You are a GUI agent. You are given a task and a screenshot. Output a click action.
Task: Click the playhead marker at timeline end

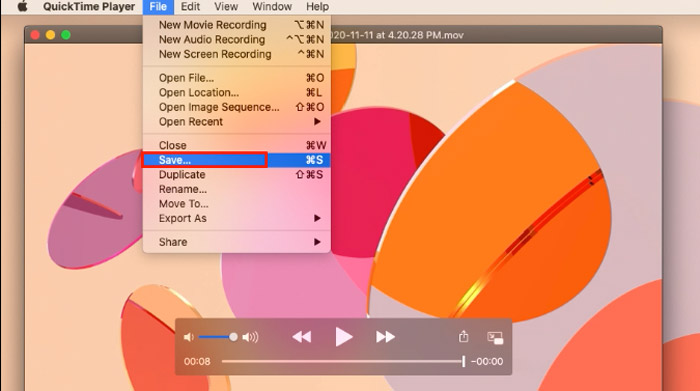(x=464, y=362)
